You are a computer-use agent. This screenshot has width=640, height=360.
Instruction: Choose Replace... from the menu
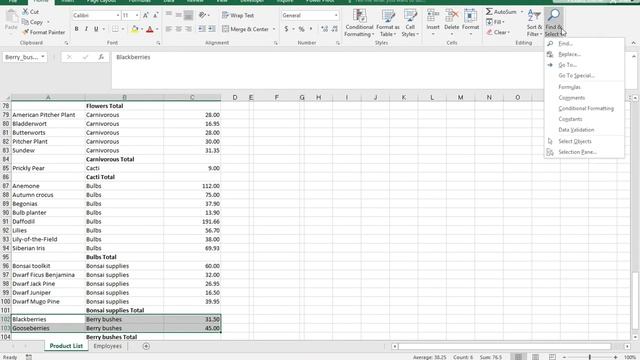coord(584,54)
